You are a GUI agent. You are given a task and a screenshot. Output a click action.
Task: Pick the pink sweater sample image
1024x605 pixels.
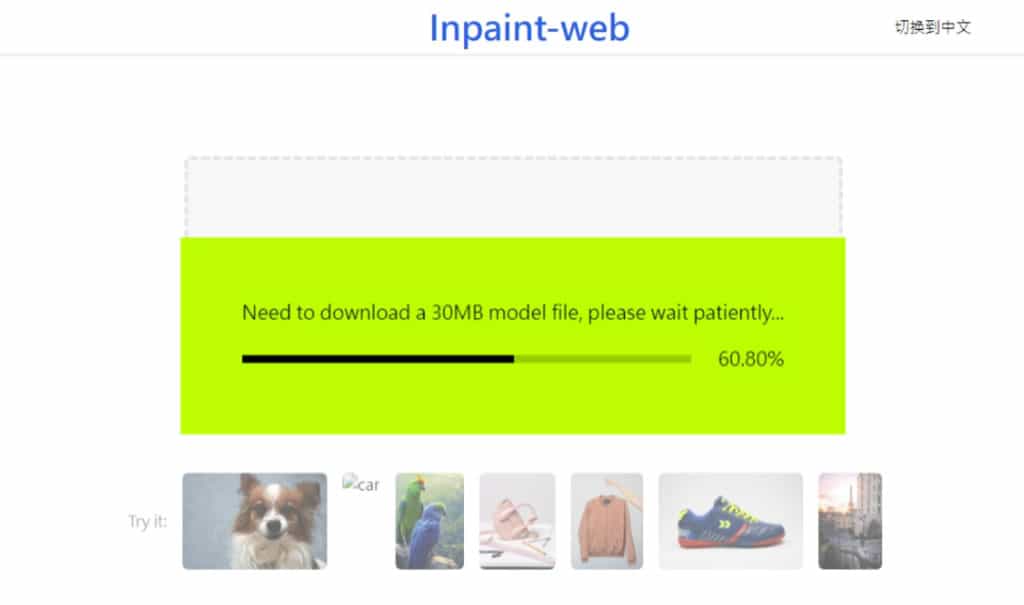pos(606,521)
